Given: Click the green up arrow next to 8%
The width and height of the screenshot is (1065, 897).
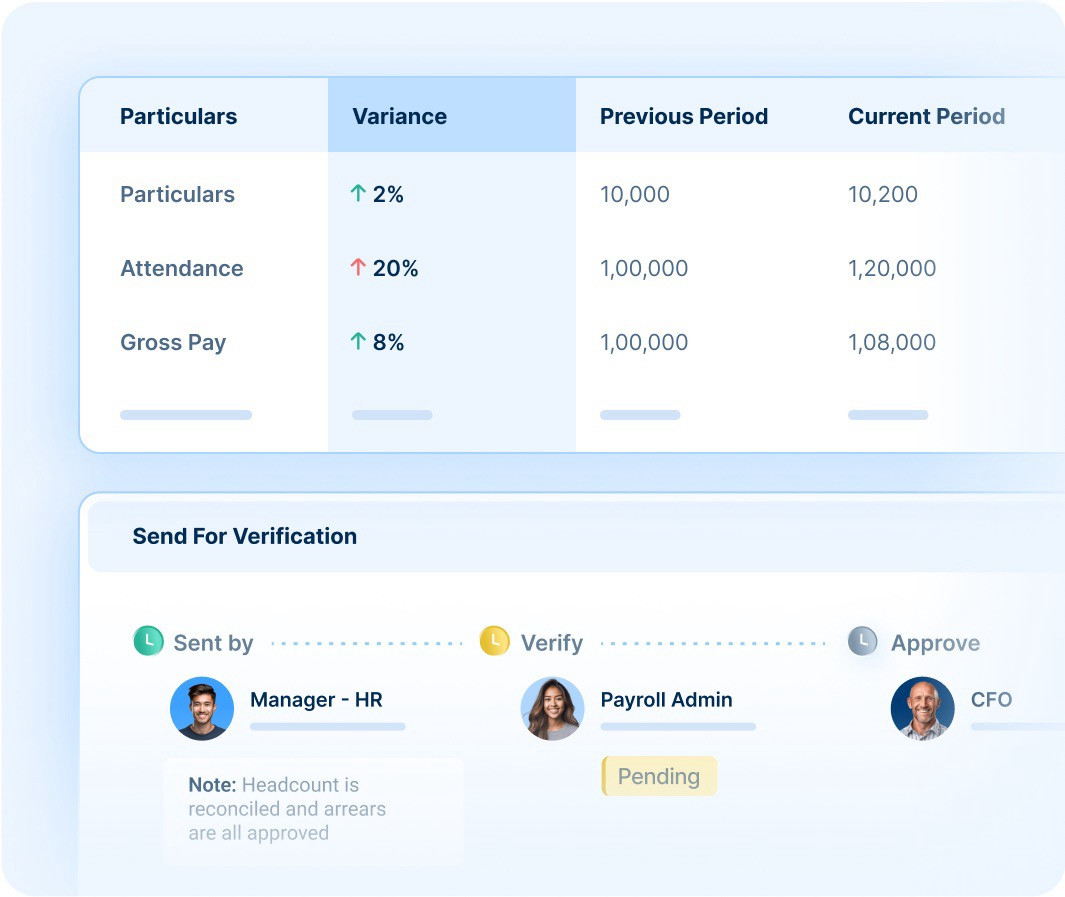Looking at the screenshot, I should tap(358, 342).
